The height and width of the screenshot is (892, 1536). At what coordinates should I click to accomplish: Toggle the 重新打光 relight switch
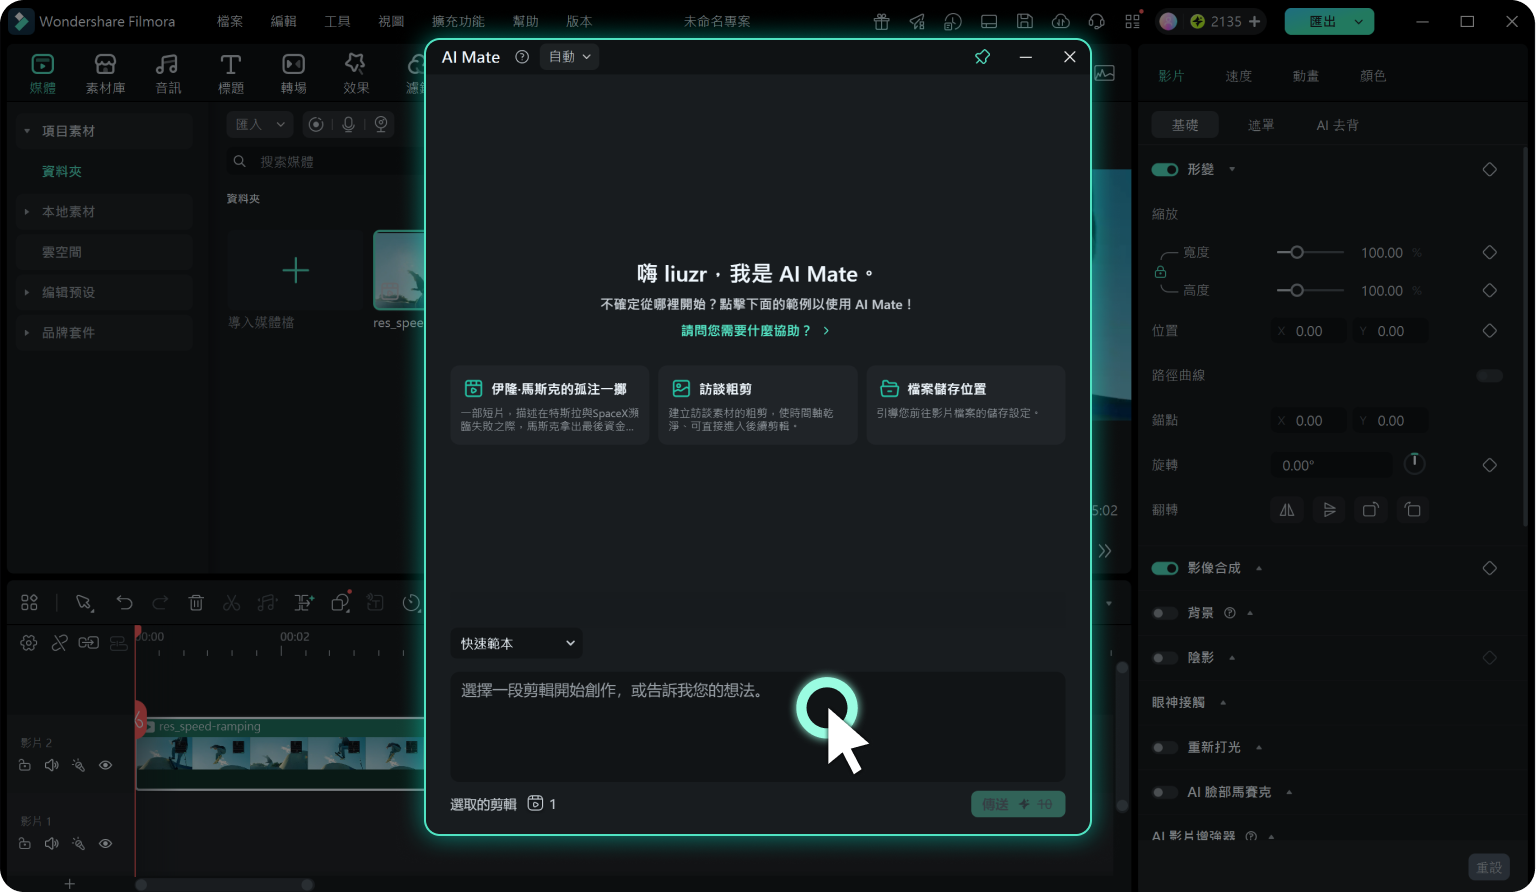pyautogui.click(x=1165, y=747)
